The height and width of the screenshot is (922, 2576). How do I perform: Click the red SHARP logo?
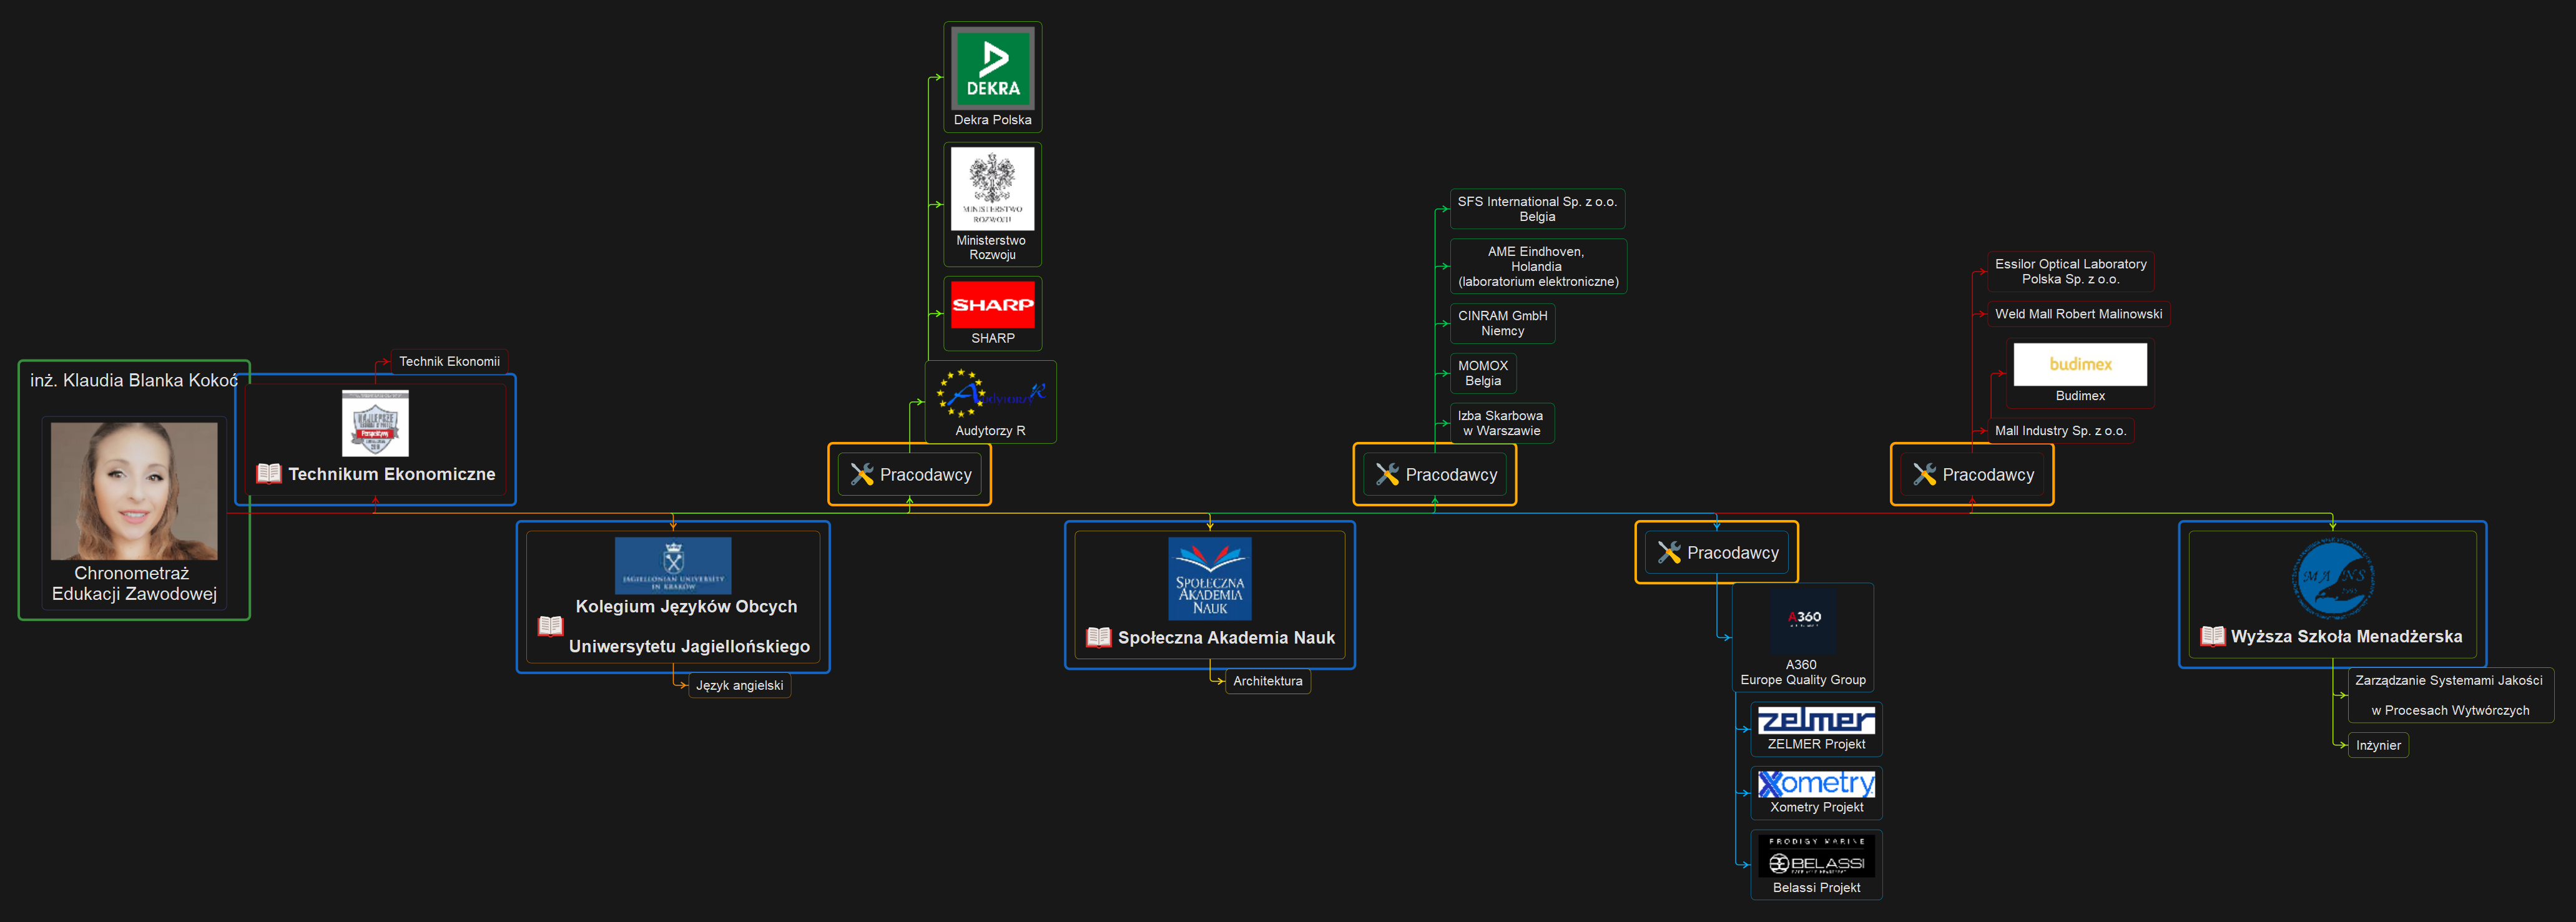992,305
